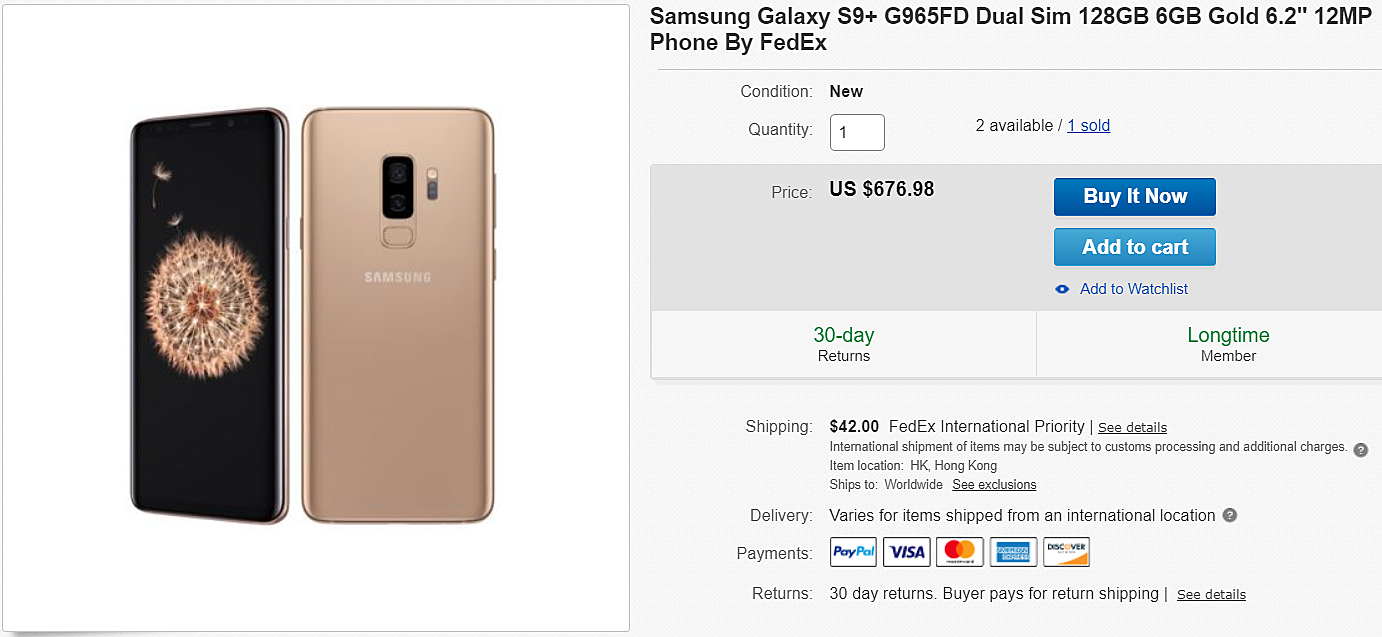Click the 30-day Returns panel
This screenshot has height=637, width=1382.
844,344
